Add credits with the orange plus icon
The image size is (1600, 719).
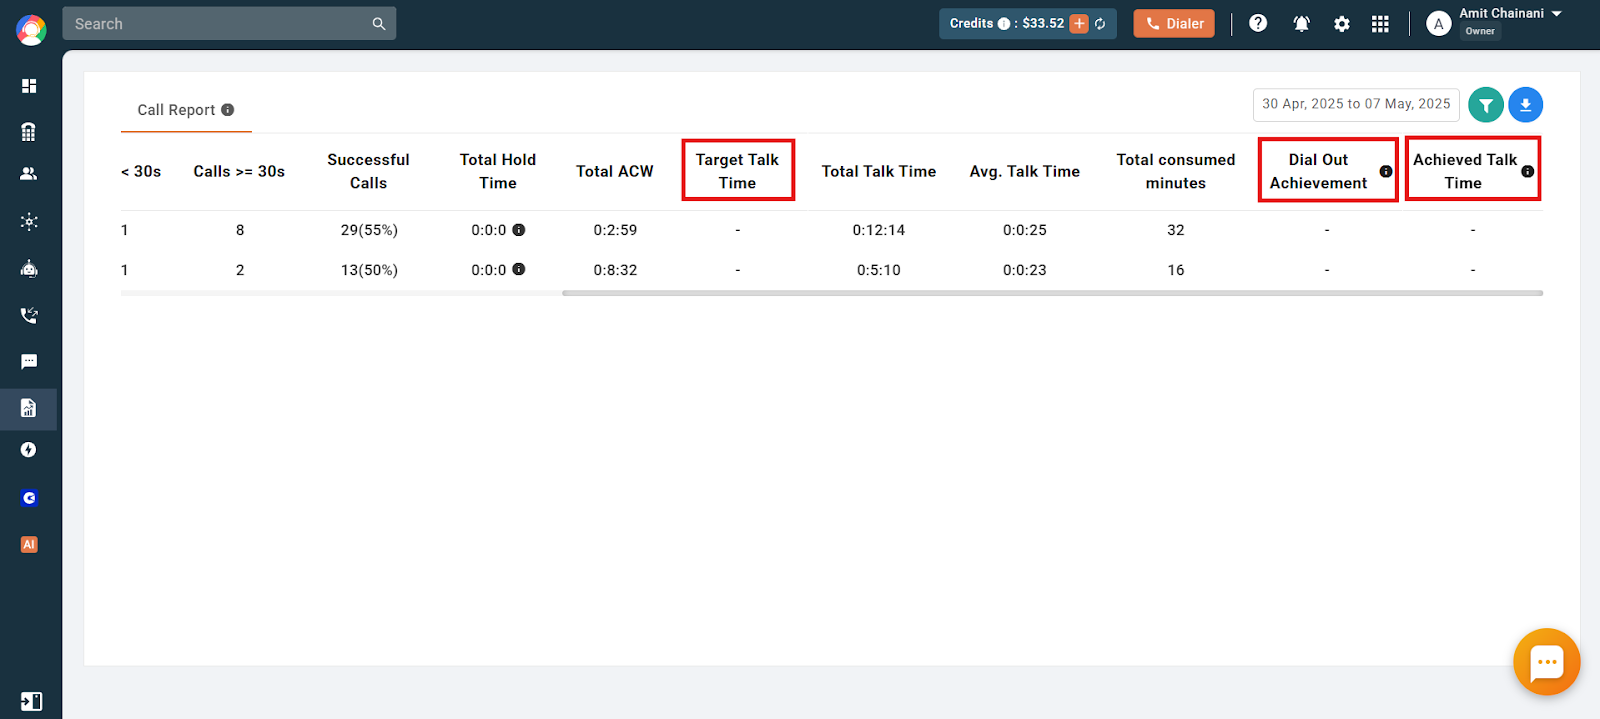click(1079, 24)
